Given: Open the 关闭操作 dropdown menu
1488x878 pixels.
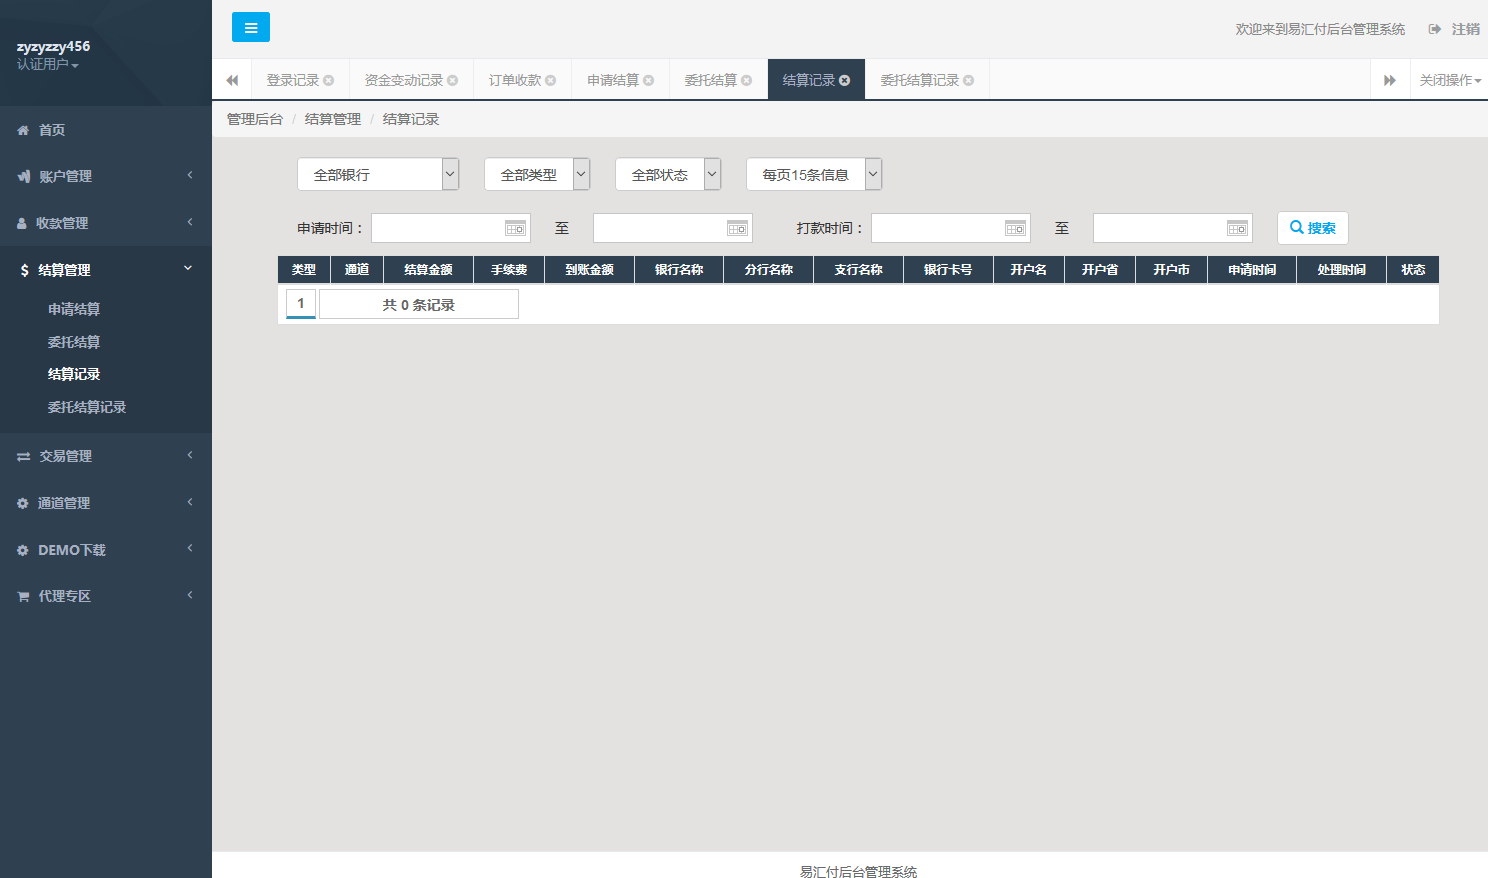Looking at the screenshot, I should [1449, 80].
